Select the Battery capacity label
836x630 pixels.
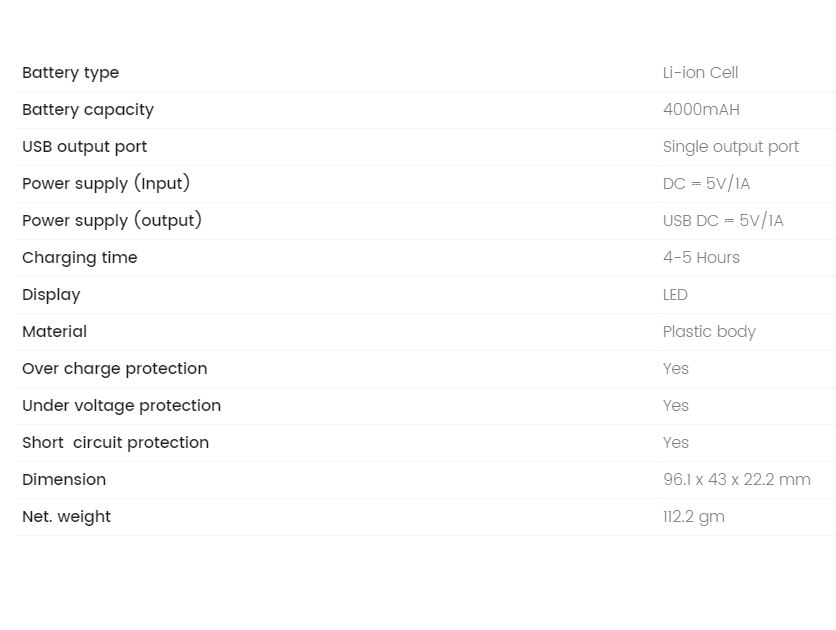point(88,110)
